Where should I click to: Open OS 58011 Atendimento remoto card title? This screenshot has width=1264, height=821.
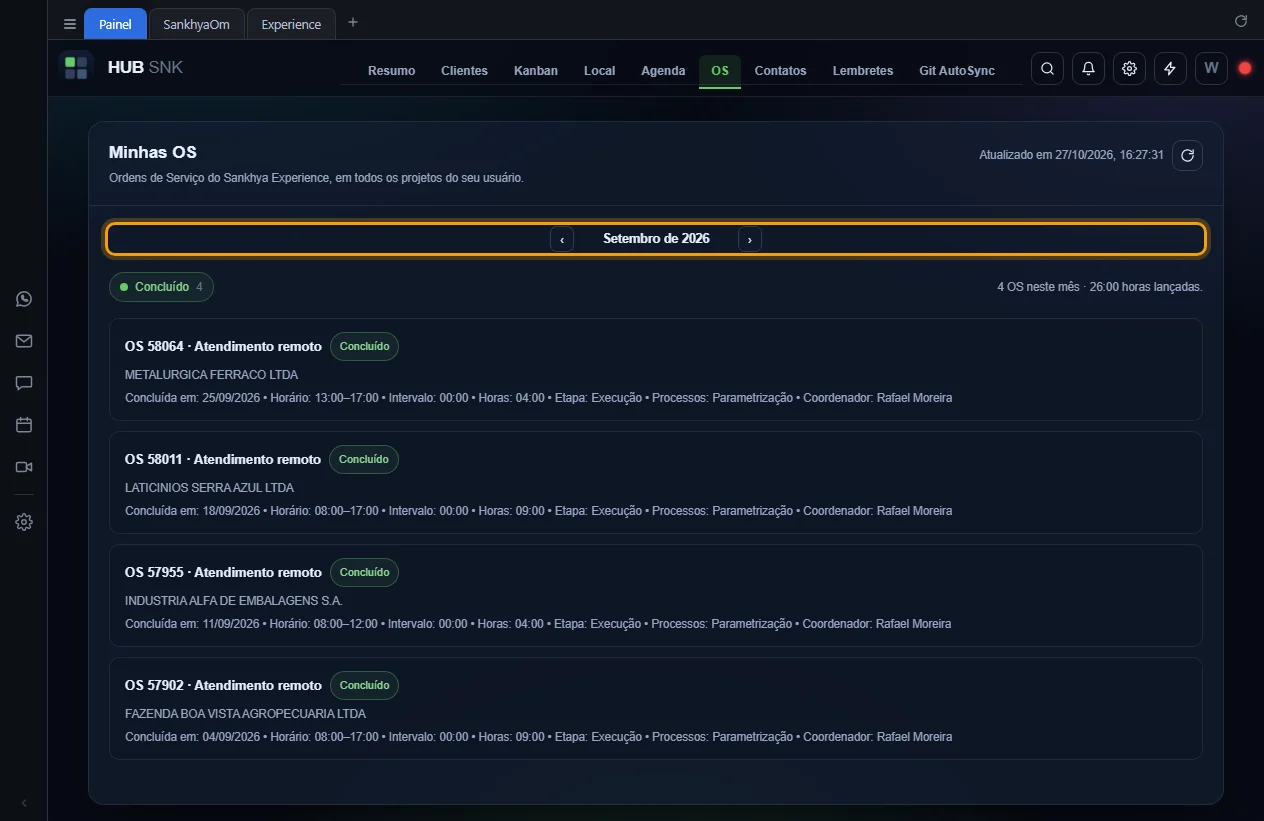[223, 460]
